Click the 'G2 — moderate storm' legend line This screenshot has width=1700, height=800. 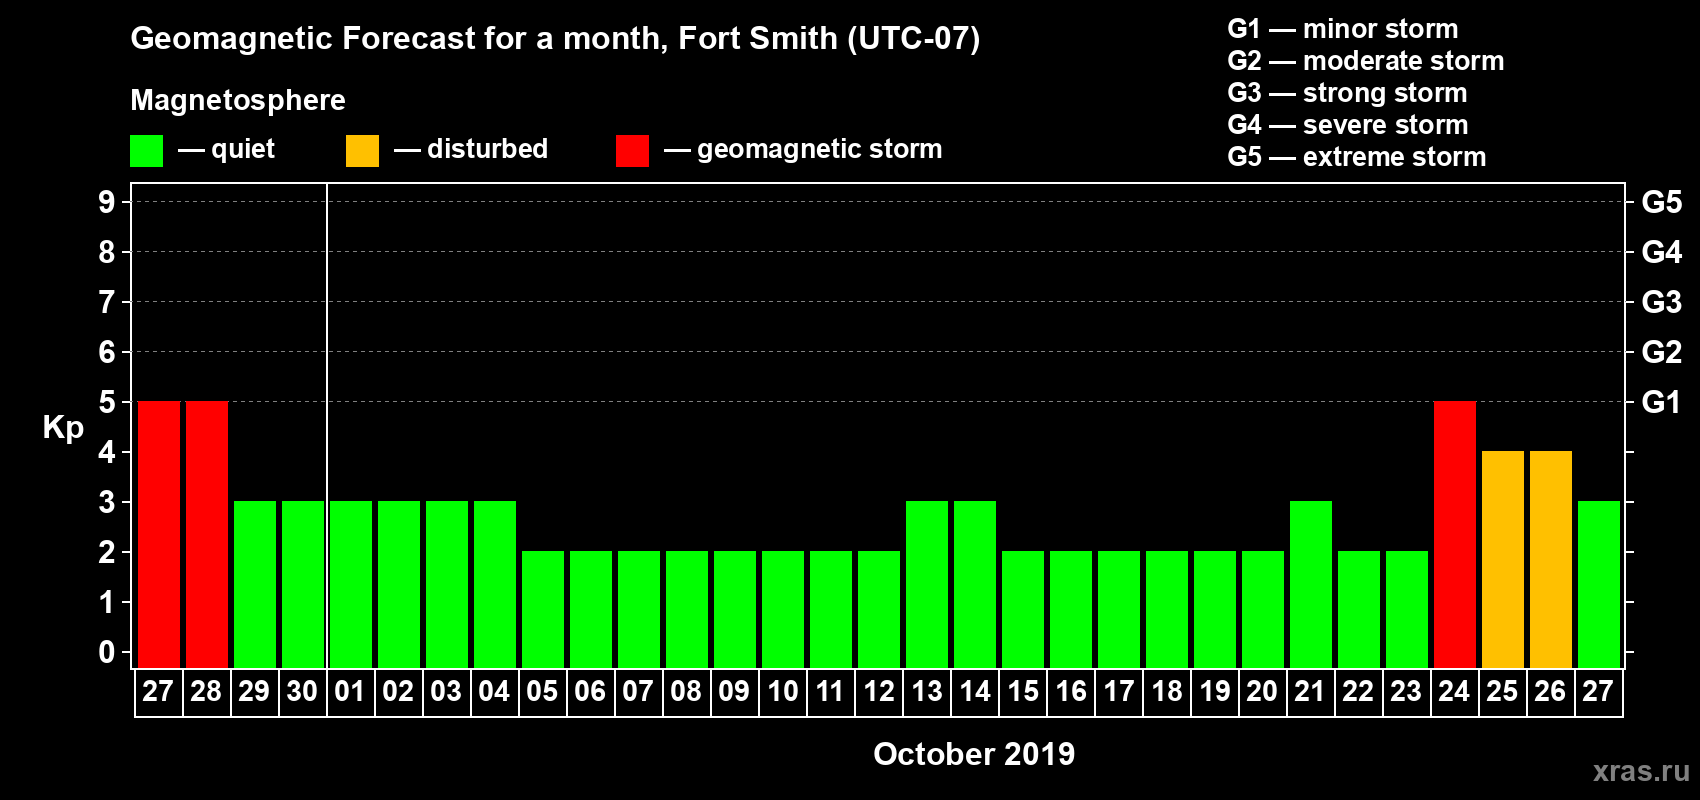point(1365,60)
